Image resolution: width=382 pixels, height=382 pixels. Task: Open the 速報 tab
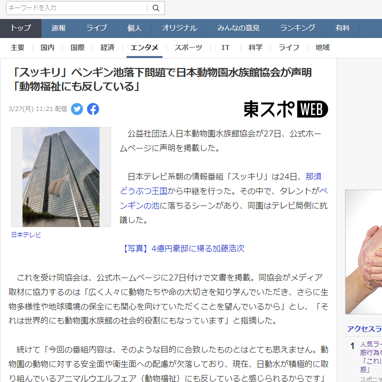click(59, 28)
